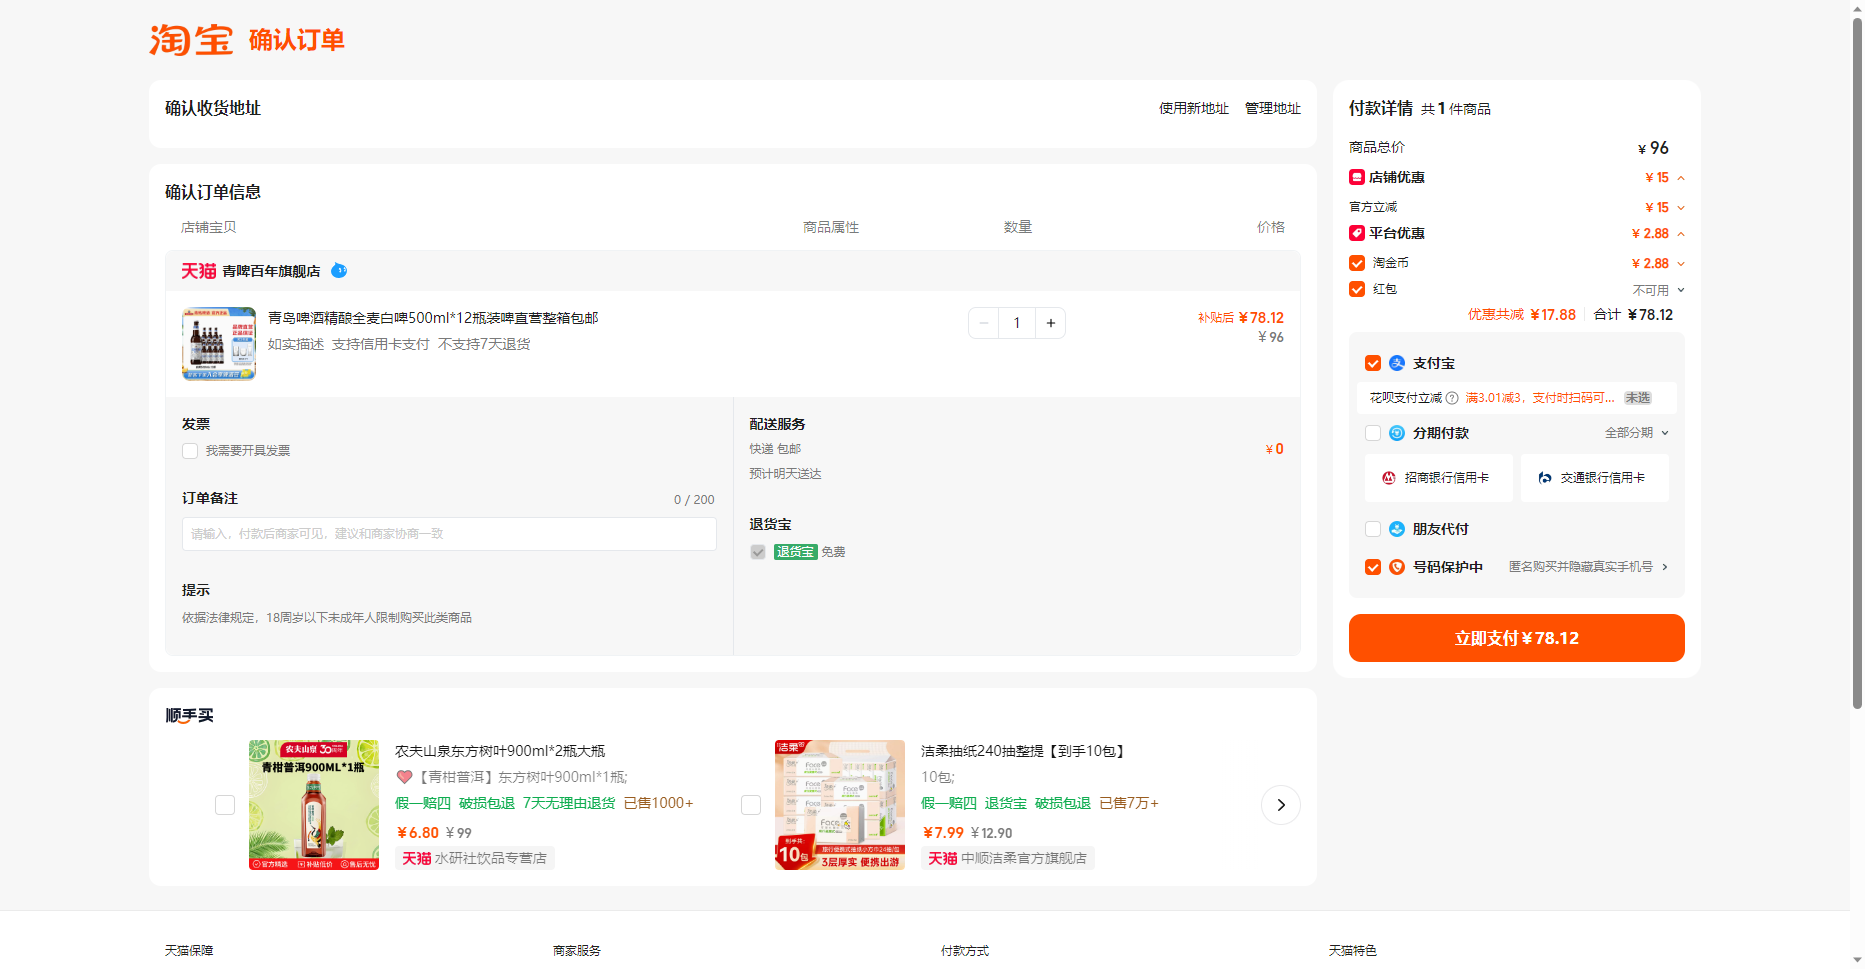1865x969 pixels.
Task: Collapse the 店铺优惠 section chevron
Action: 1681,178
